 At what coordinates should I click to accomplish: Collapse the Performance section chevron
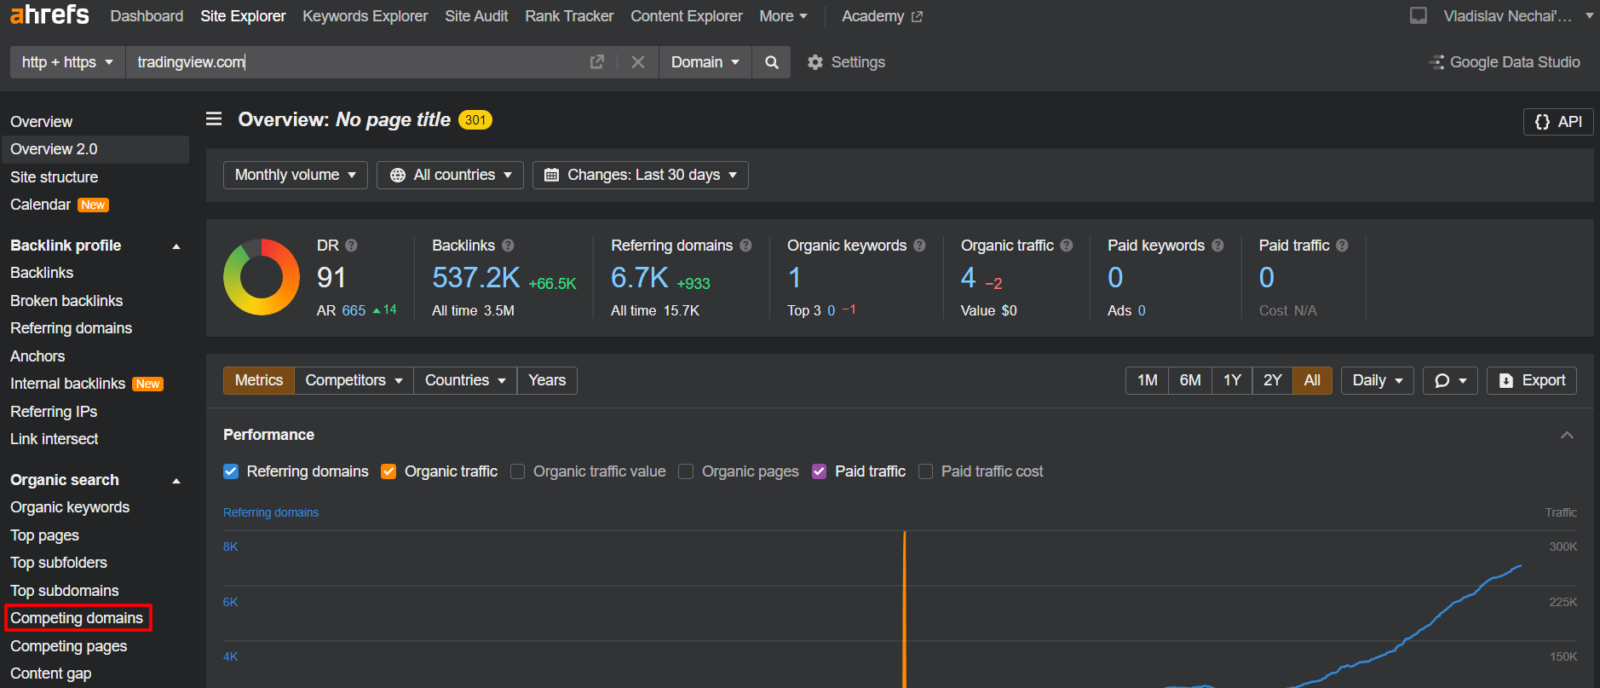point(1567,435)
